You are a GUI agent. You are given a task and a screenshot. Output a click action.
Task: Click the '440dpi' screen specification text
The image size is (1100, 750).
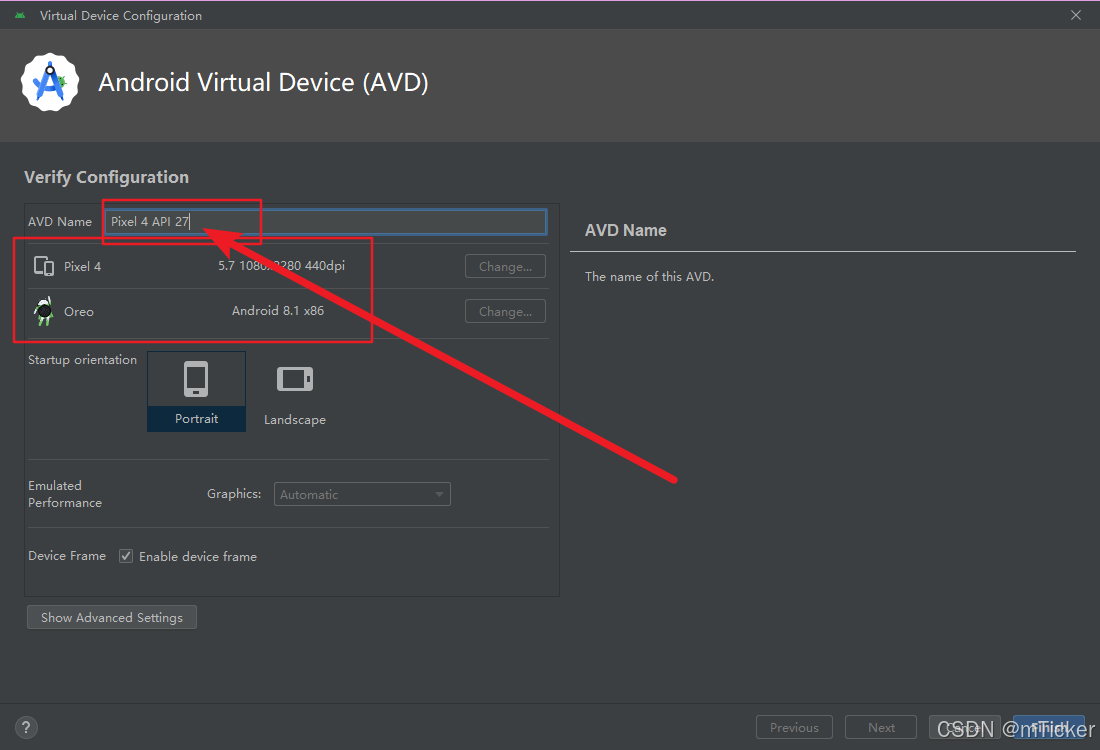pos(325,266)
